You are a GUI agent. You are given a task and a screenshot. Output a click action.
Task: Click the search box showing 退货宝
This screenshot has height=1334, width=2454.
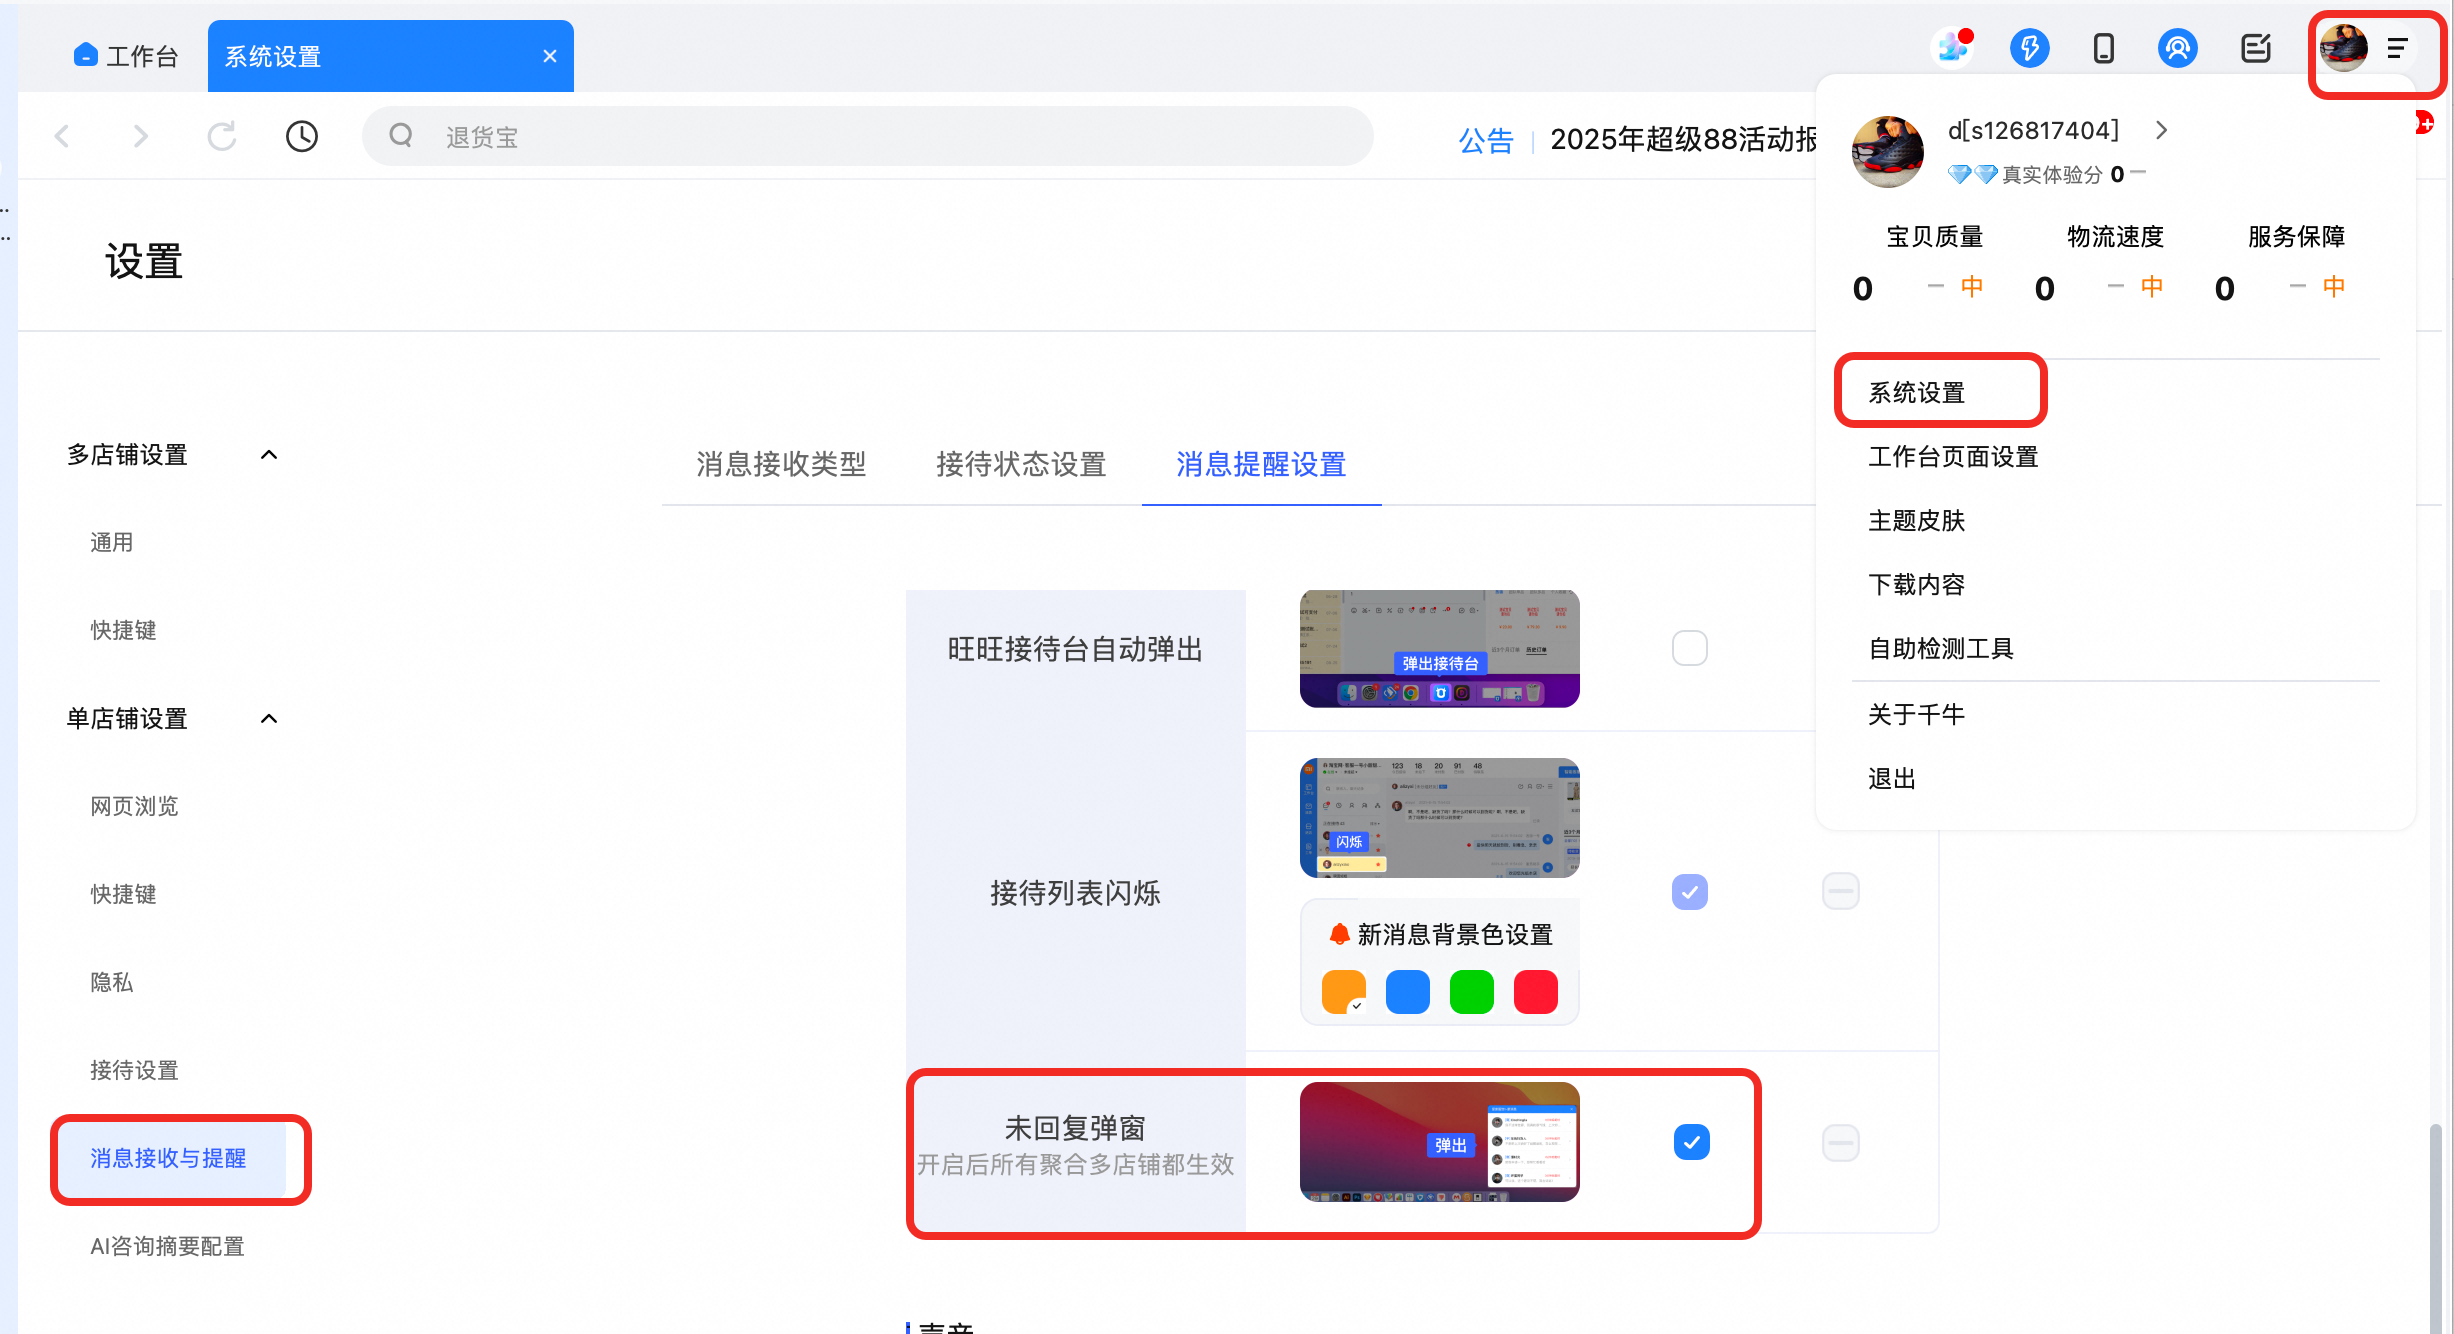(867, 136)
